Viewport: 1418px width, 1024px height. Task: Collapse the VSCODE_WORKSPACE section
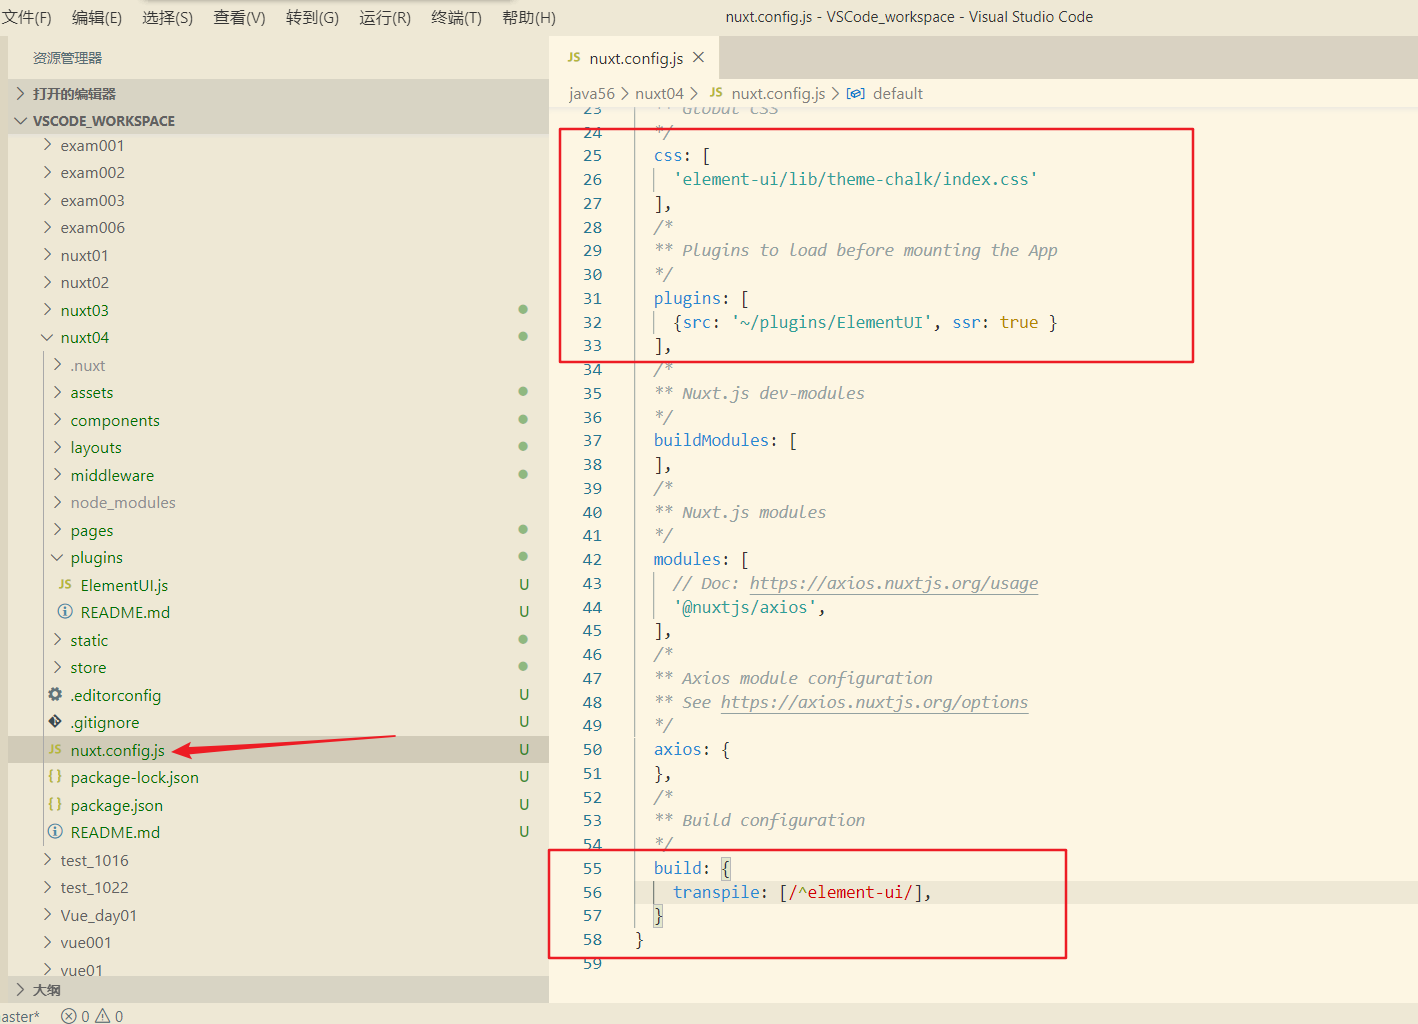[21, 120]
